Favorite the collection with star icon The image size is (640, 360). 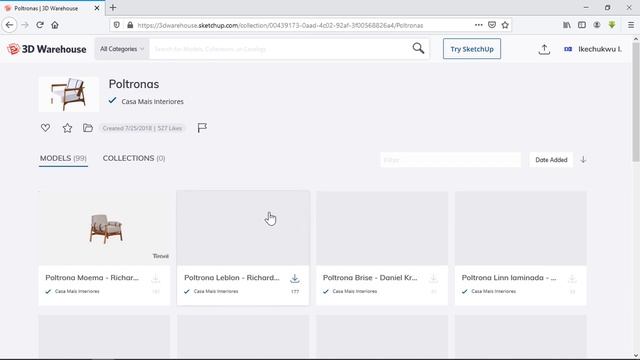(67, 128)
